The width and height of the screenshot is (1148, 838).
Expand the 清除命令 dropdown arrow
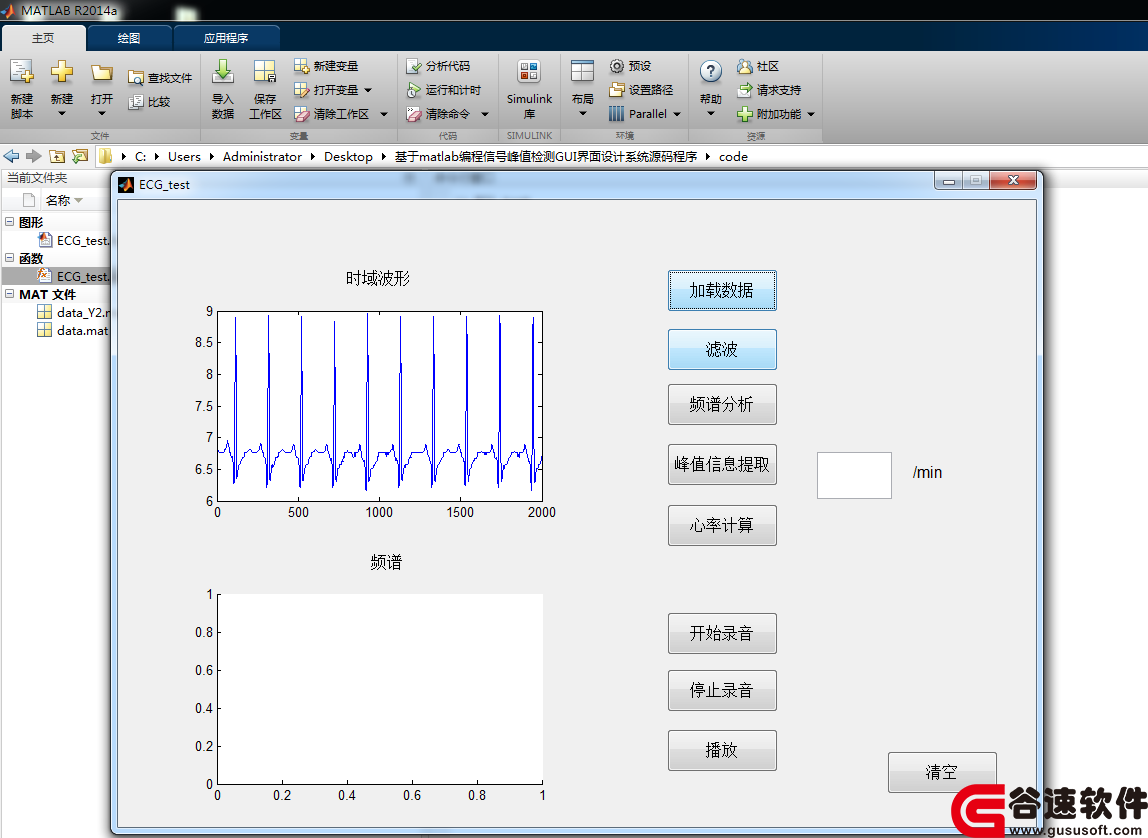point(485,114)
